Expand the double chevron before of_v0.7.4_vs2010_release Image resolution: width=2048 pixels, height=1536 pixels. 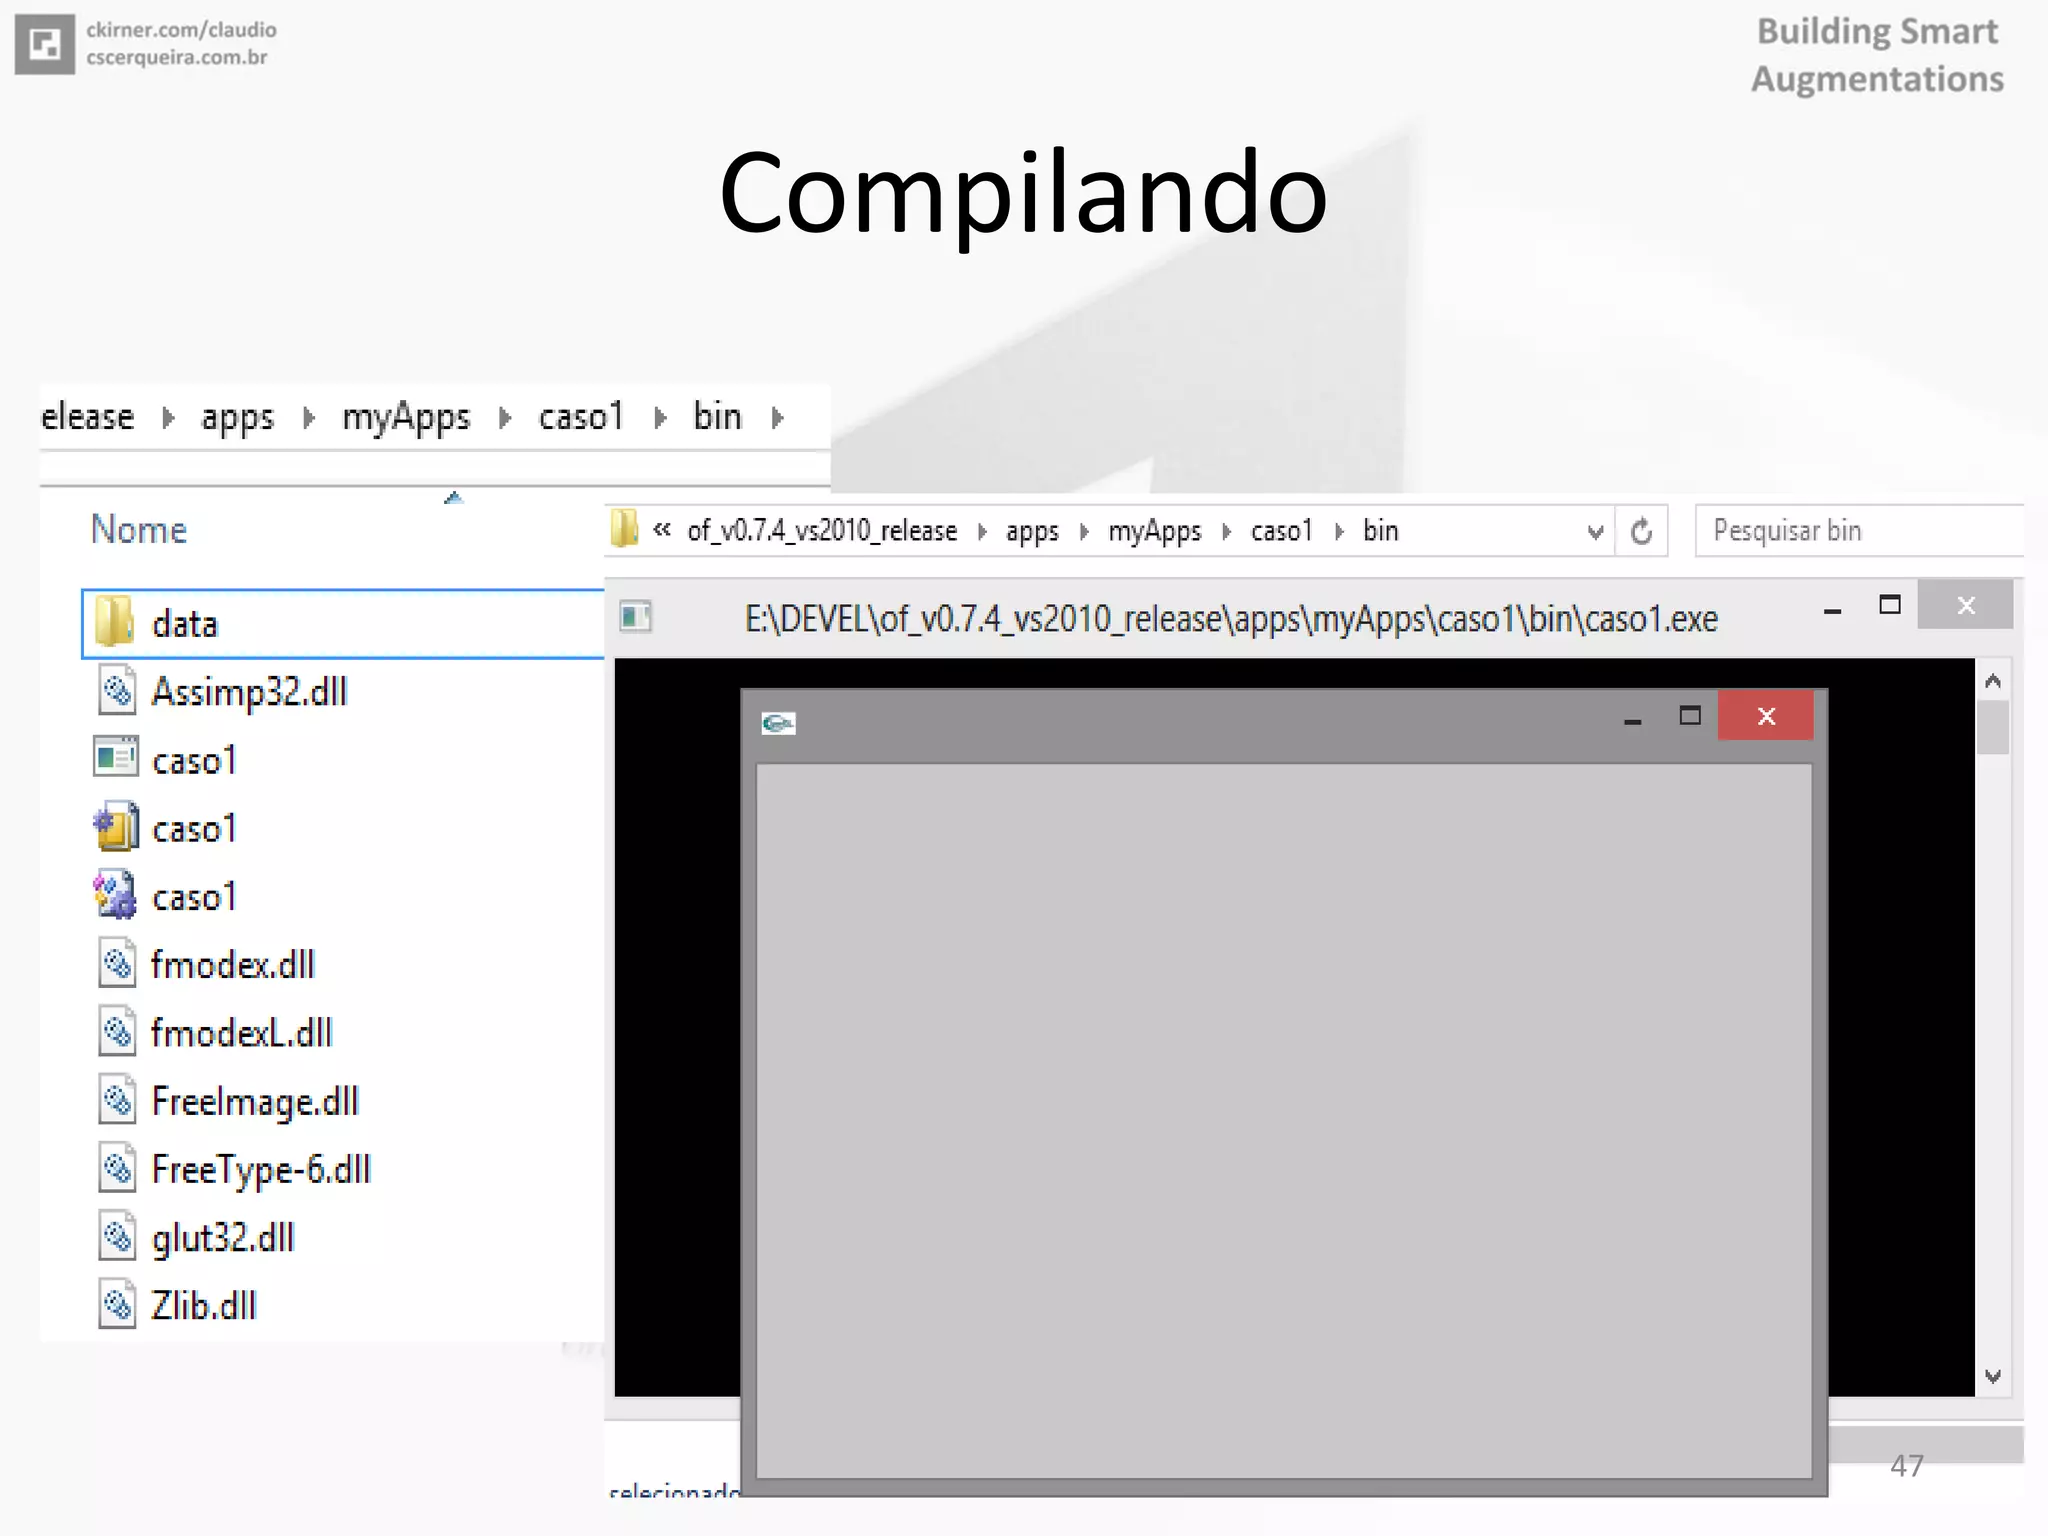point(661,529)
